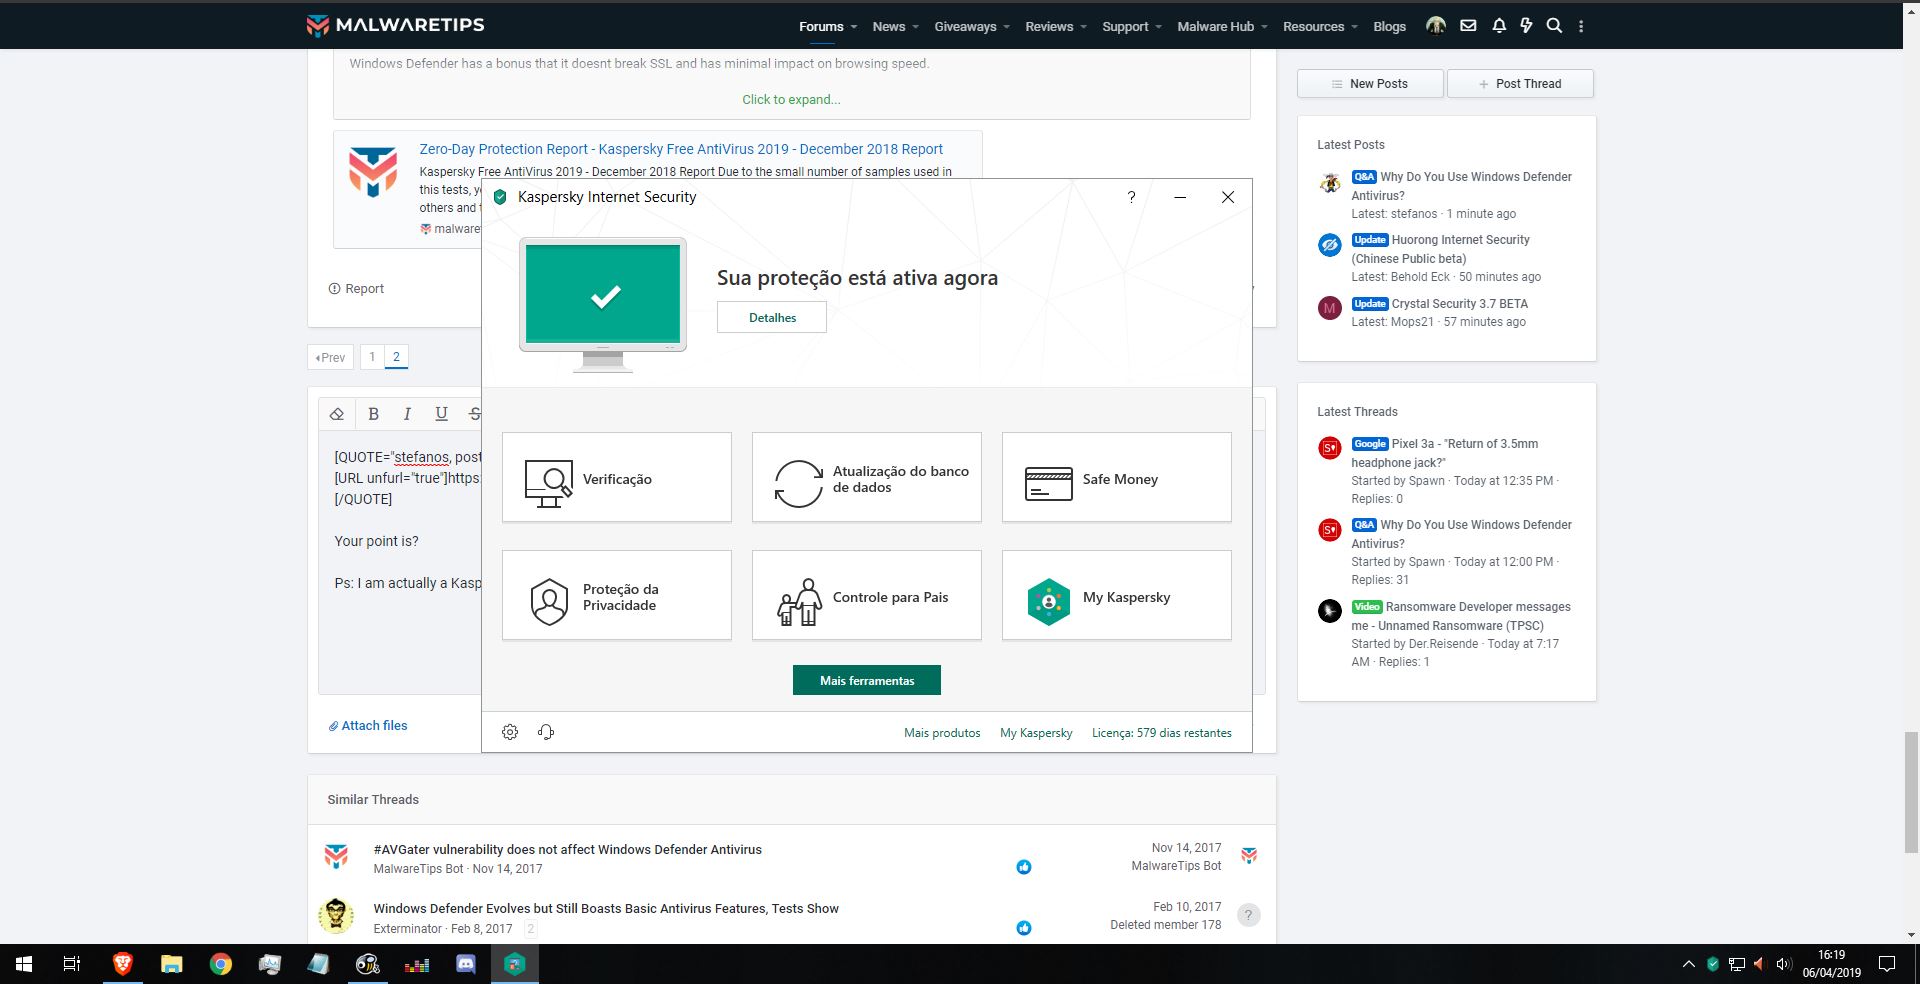Open the Zero-Day Protection Report link
Viewport: 1920px width, 984px height.
pyautogui.click(x=681, y=149)
